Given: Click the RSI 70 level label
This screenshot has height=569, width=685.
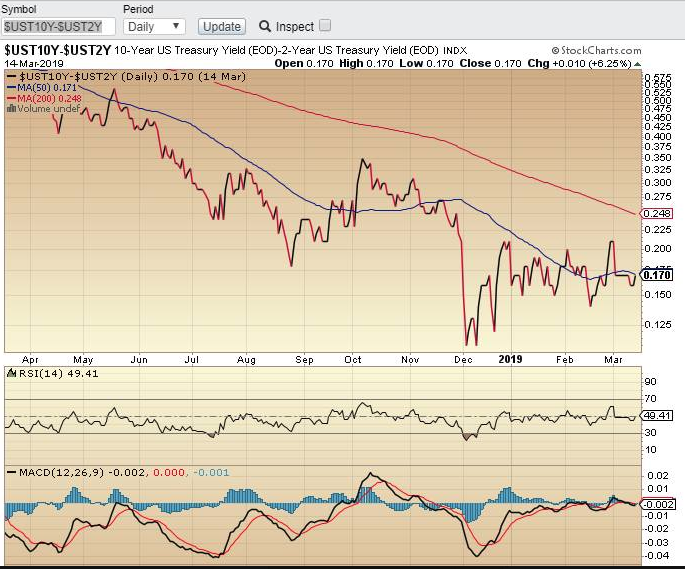Looking at the screenshot, I should 650,399.
